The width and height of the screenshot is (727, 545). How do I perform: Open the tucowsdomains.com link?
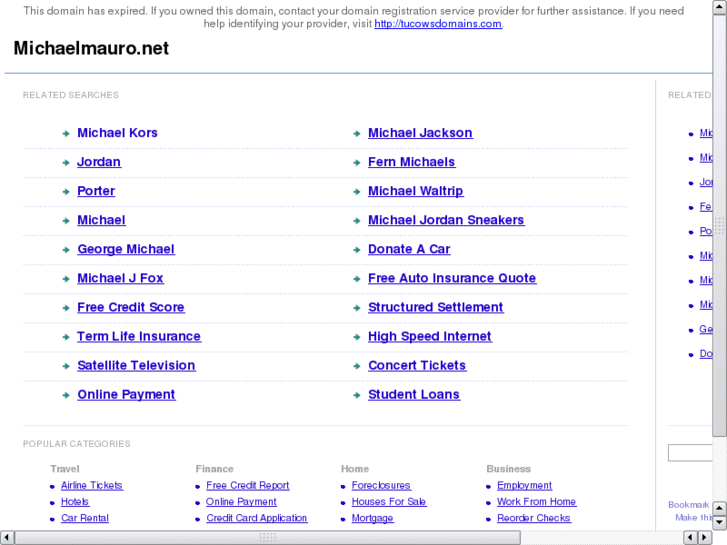(x=438, y=24)
